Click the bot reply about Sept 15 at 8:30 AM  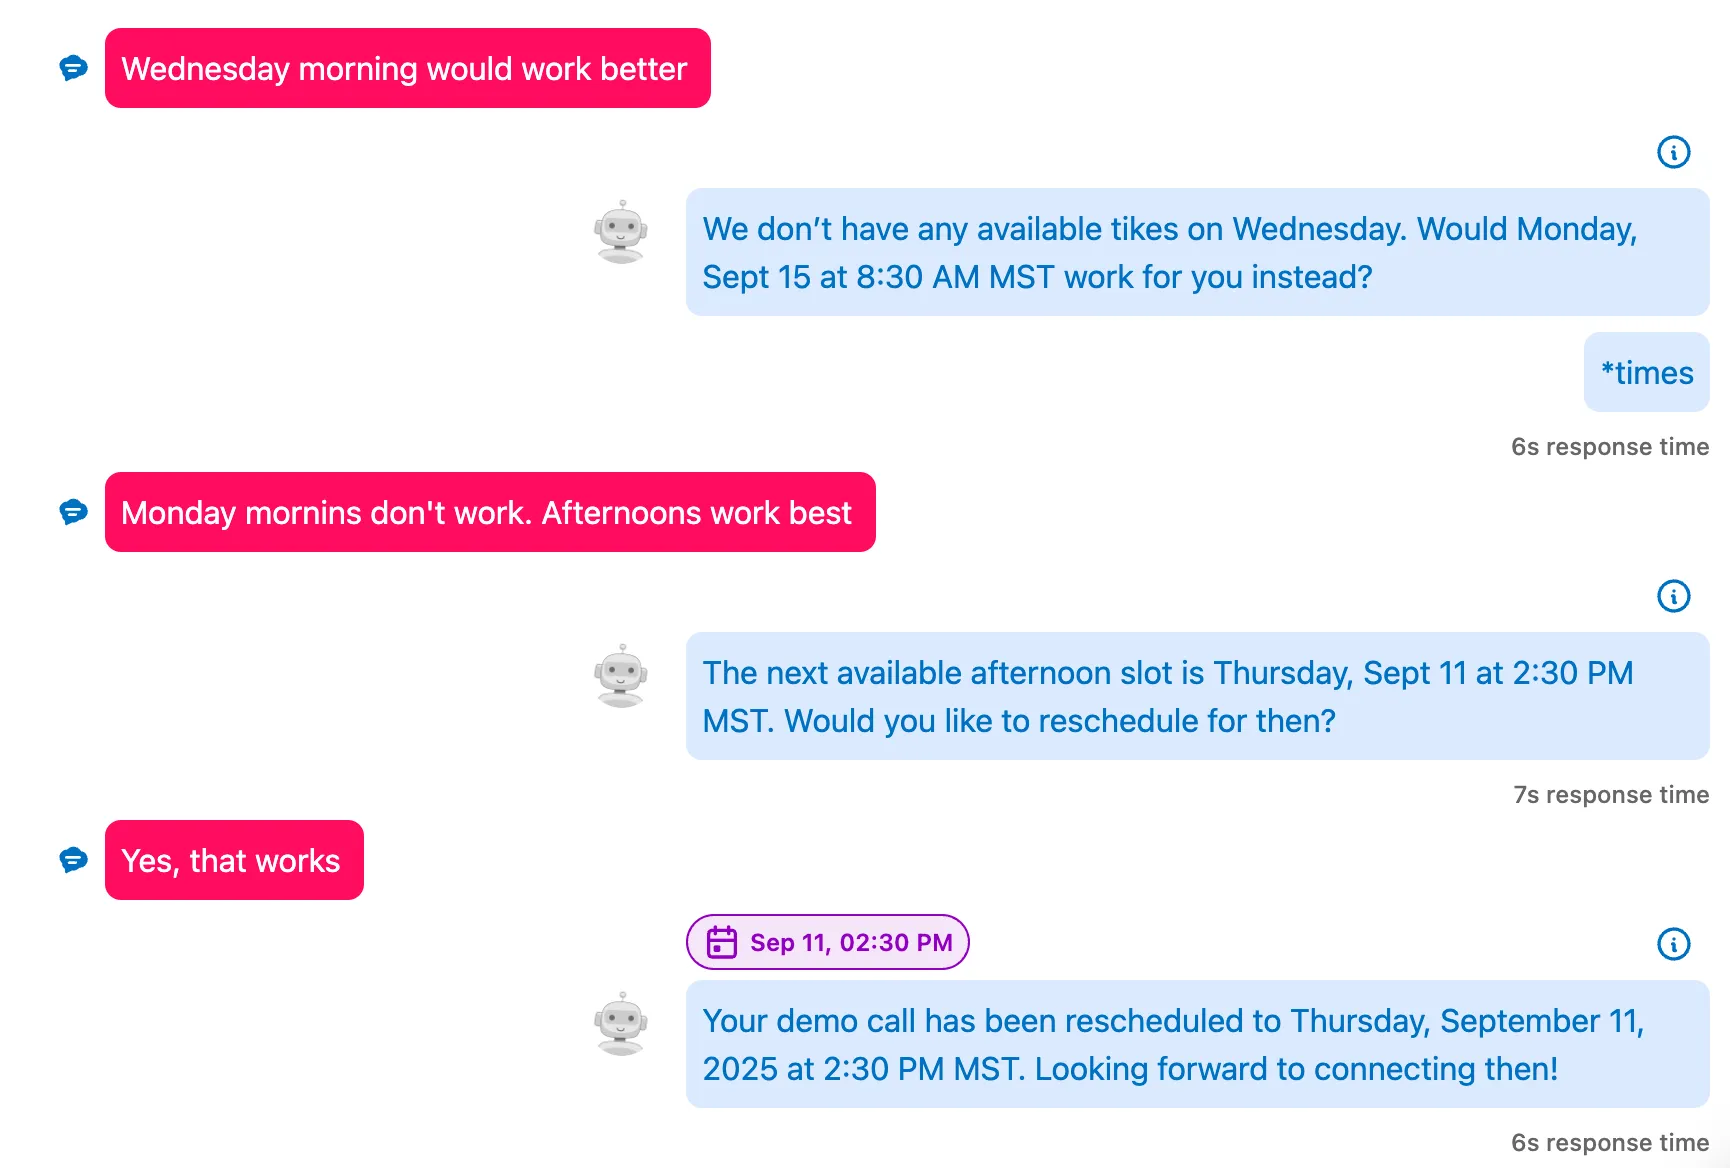click(1198, 252)
